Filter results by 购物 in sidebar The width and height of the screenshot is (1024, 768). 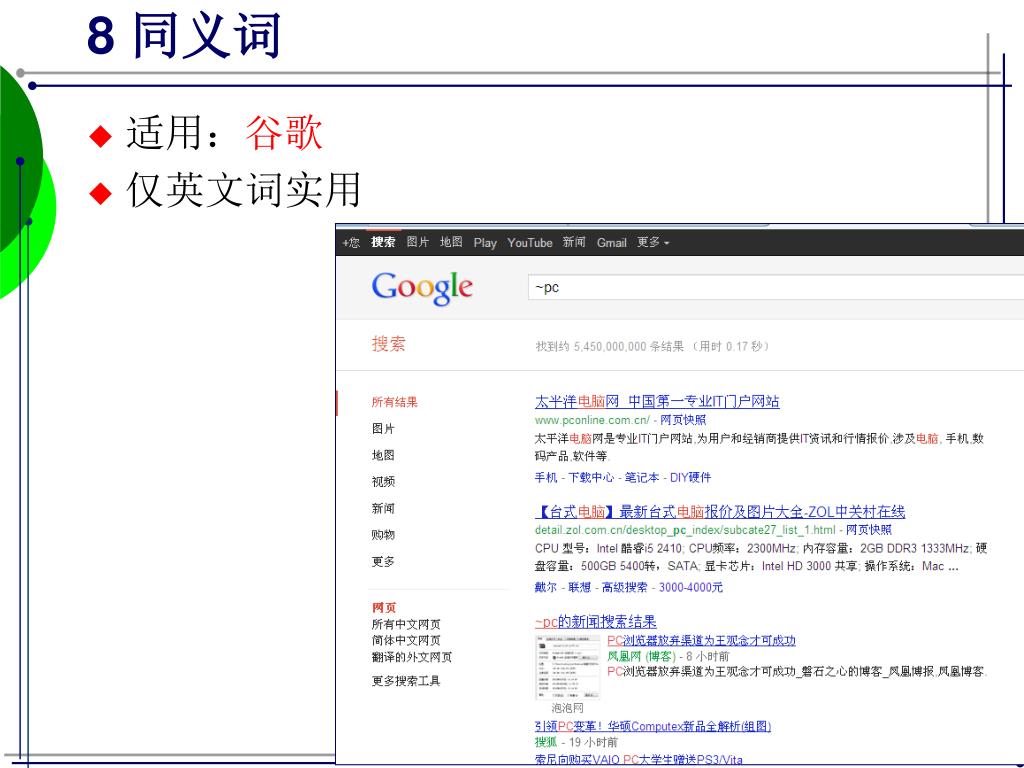383,535
